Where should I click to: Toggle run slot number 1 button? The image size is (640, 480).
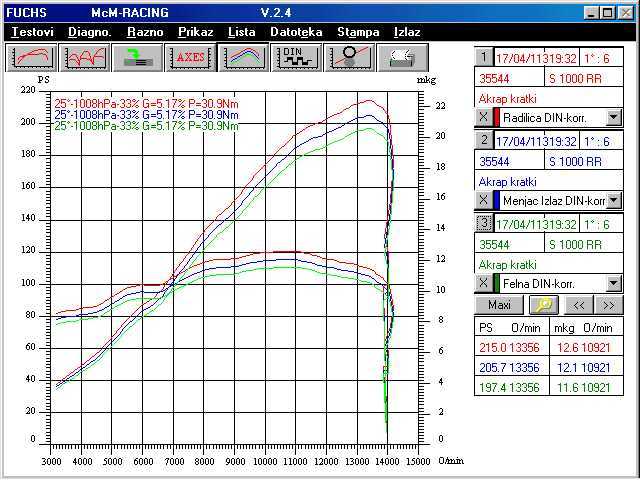tap(483, 57)
